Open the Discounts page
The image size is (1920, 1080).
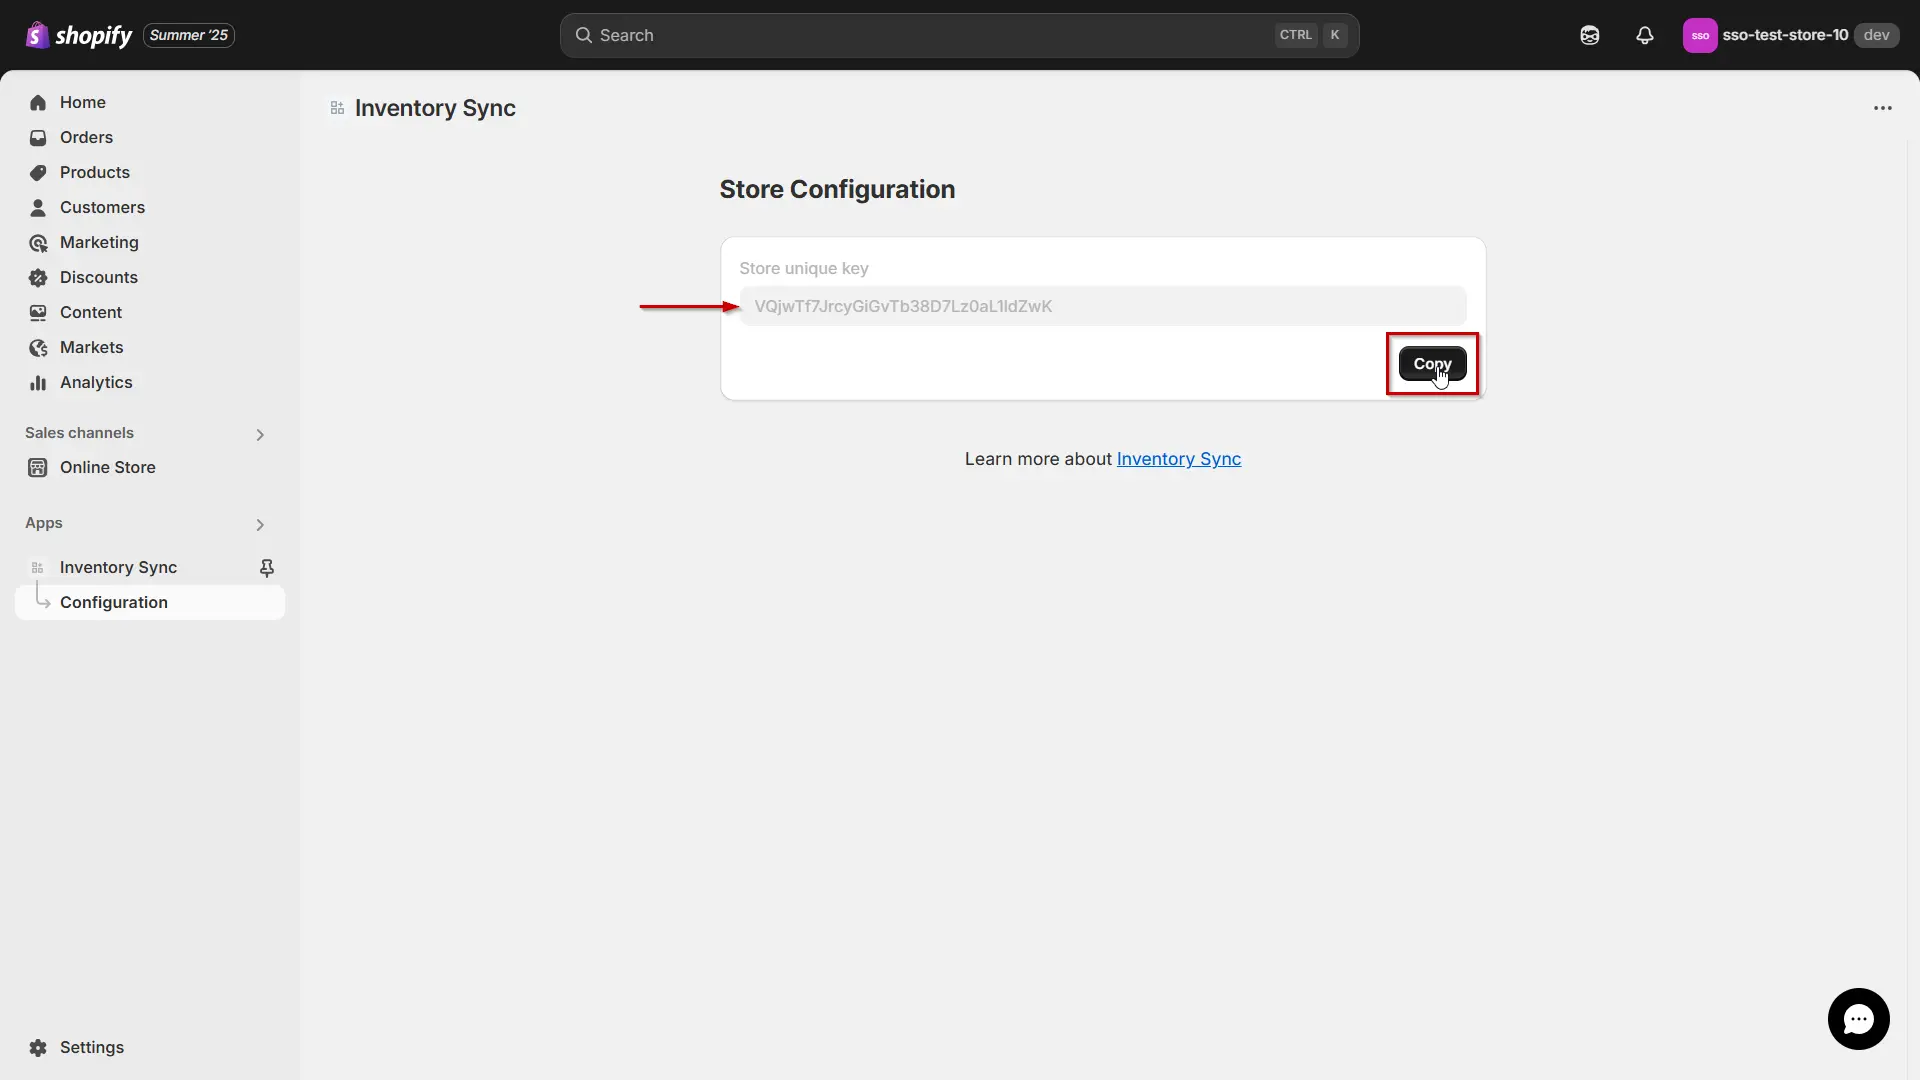click(97, 277)
